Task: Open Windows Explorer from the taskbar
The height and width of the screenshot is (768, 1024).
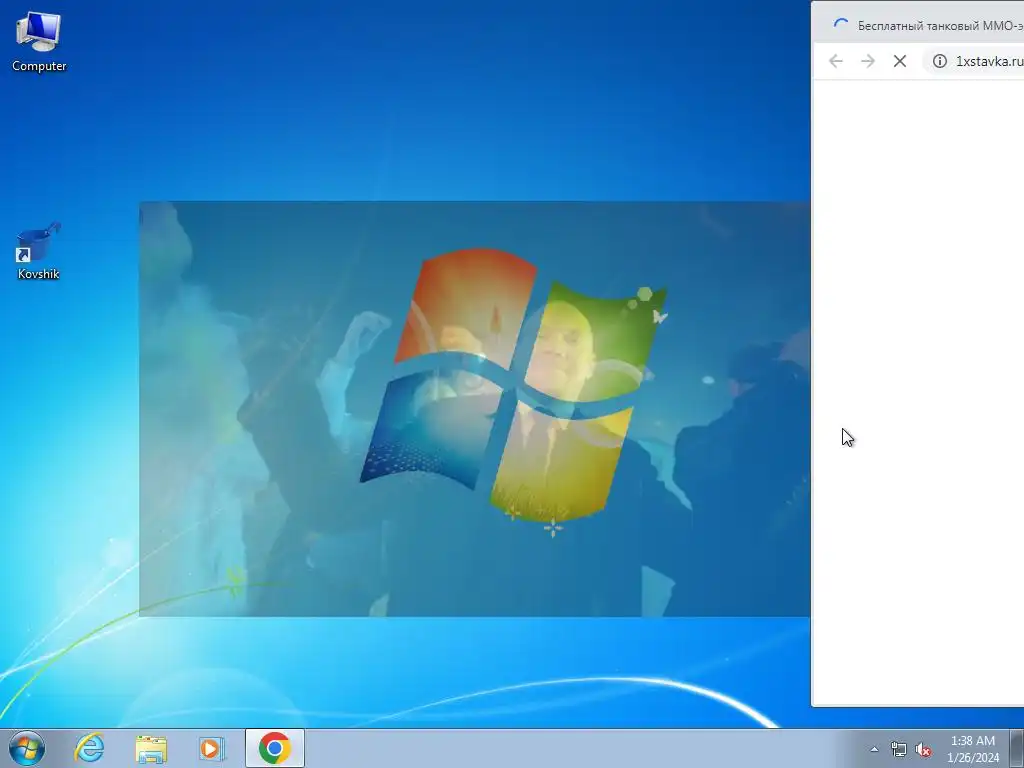Action: tap(151, 748)
